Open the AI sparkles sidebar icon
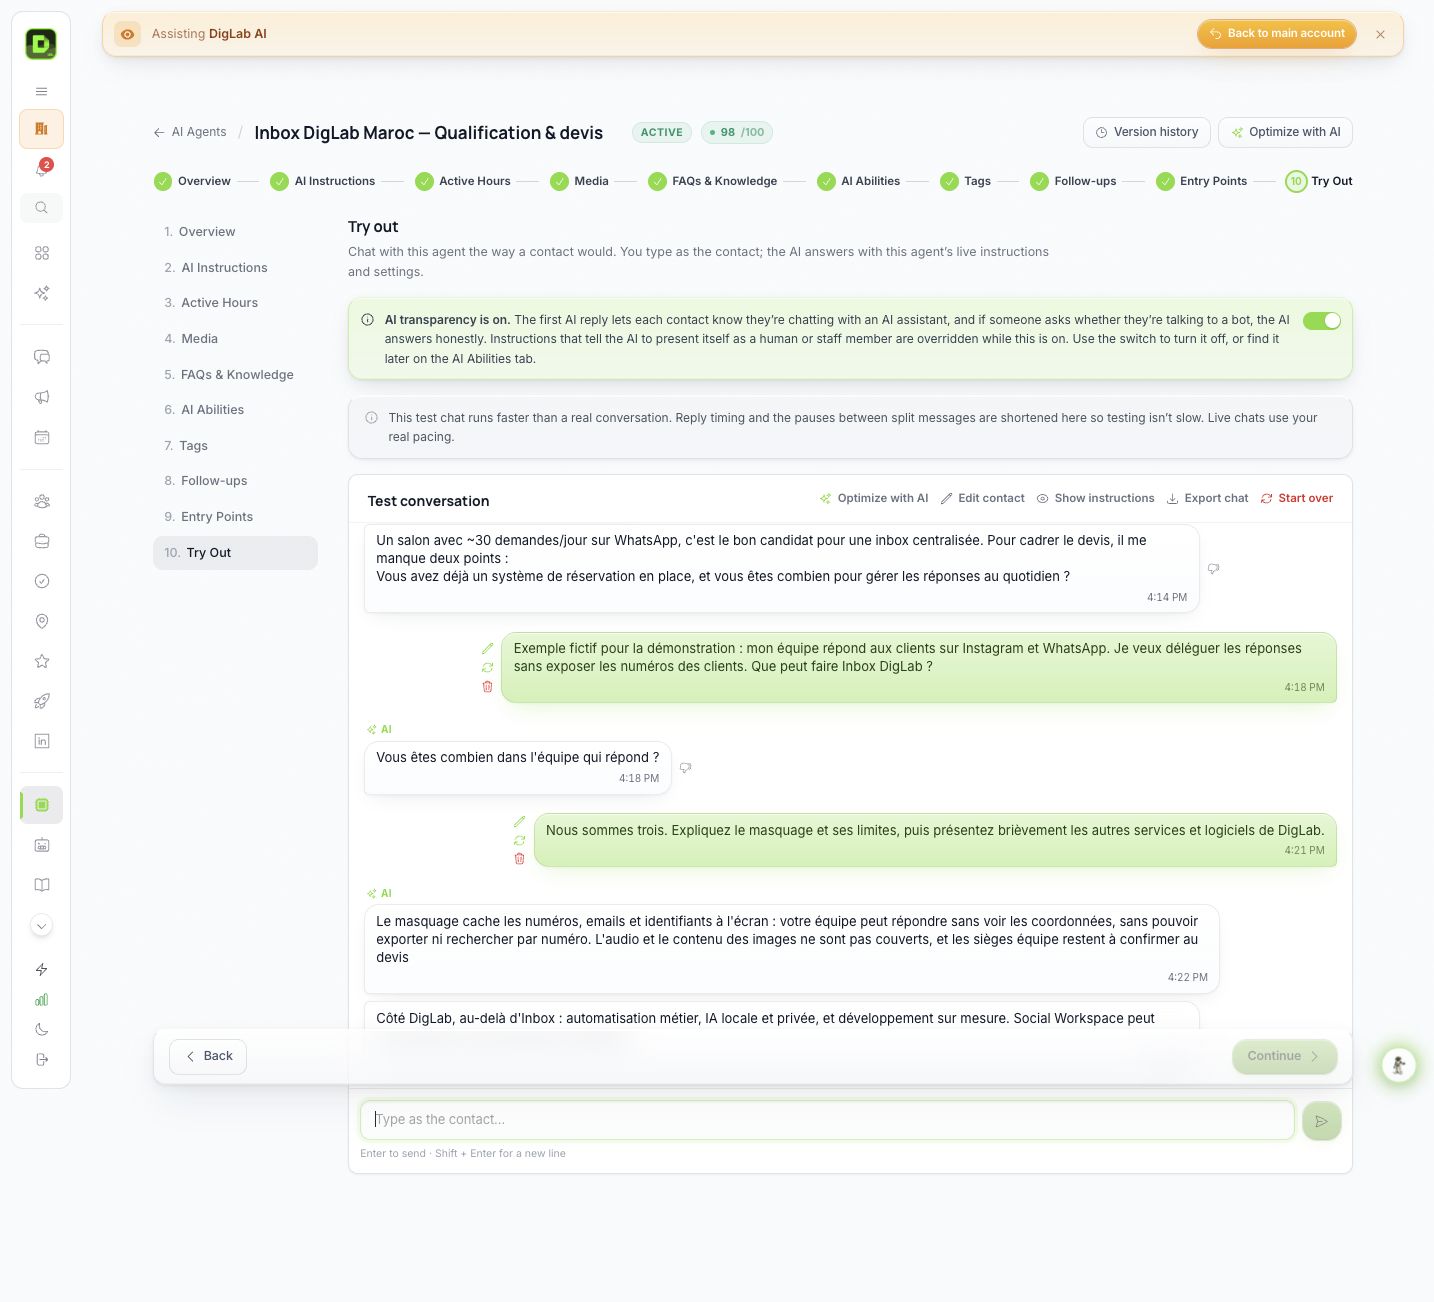Image resolution: width=1434 pixels, height=1302 pixels. click(41, 293)
